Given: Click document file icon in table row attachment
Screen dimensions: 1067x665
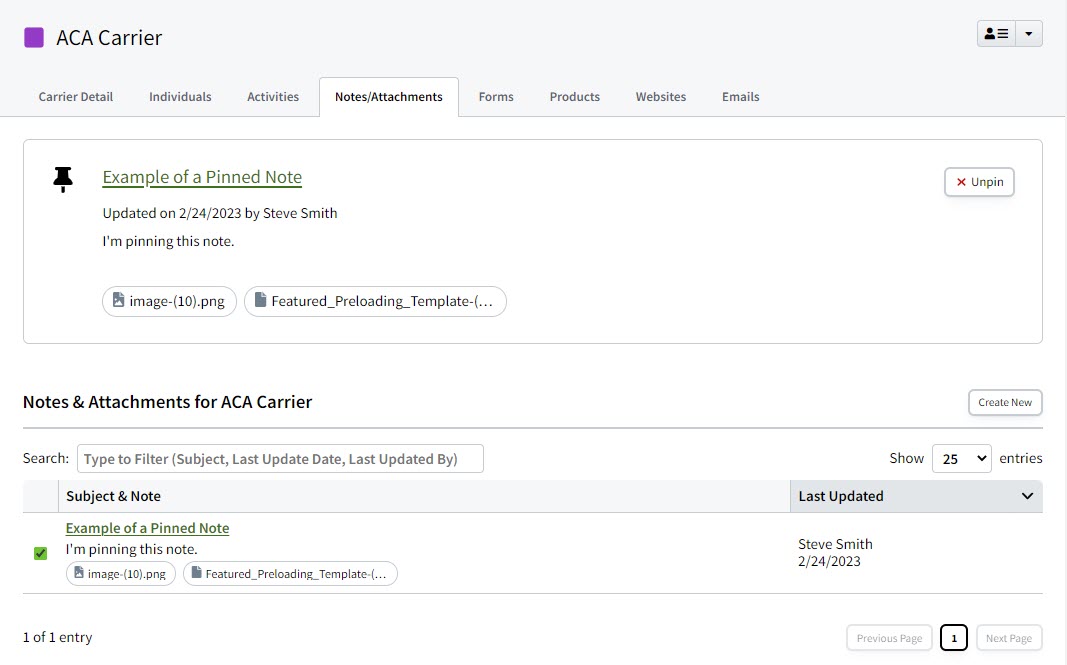Looking at the screenshot, I should pyautogui.click(x=197, y=572).
